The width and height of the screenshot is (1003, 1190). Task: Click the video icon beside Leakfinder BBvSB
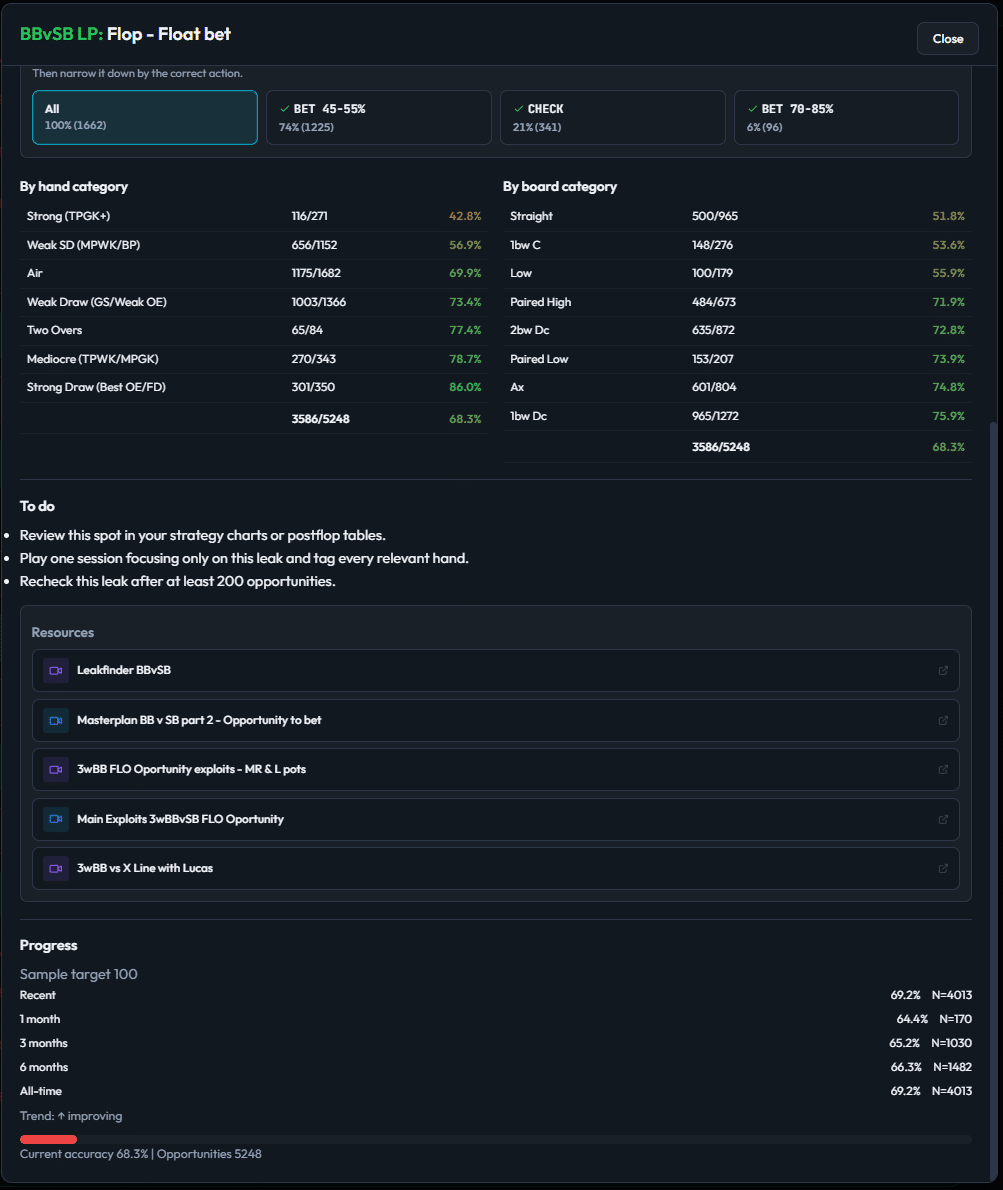[55, 670]
